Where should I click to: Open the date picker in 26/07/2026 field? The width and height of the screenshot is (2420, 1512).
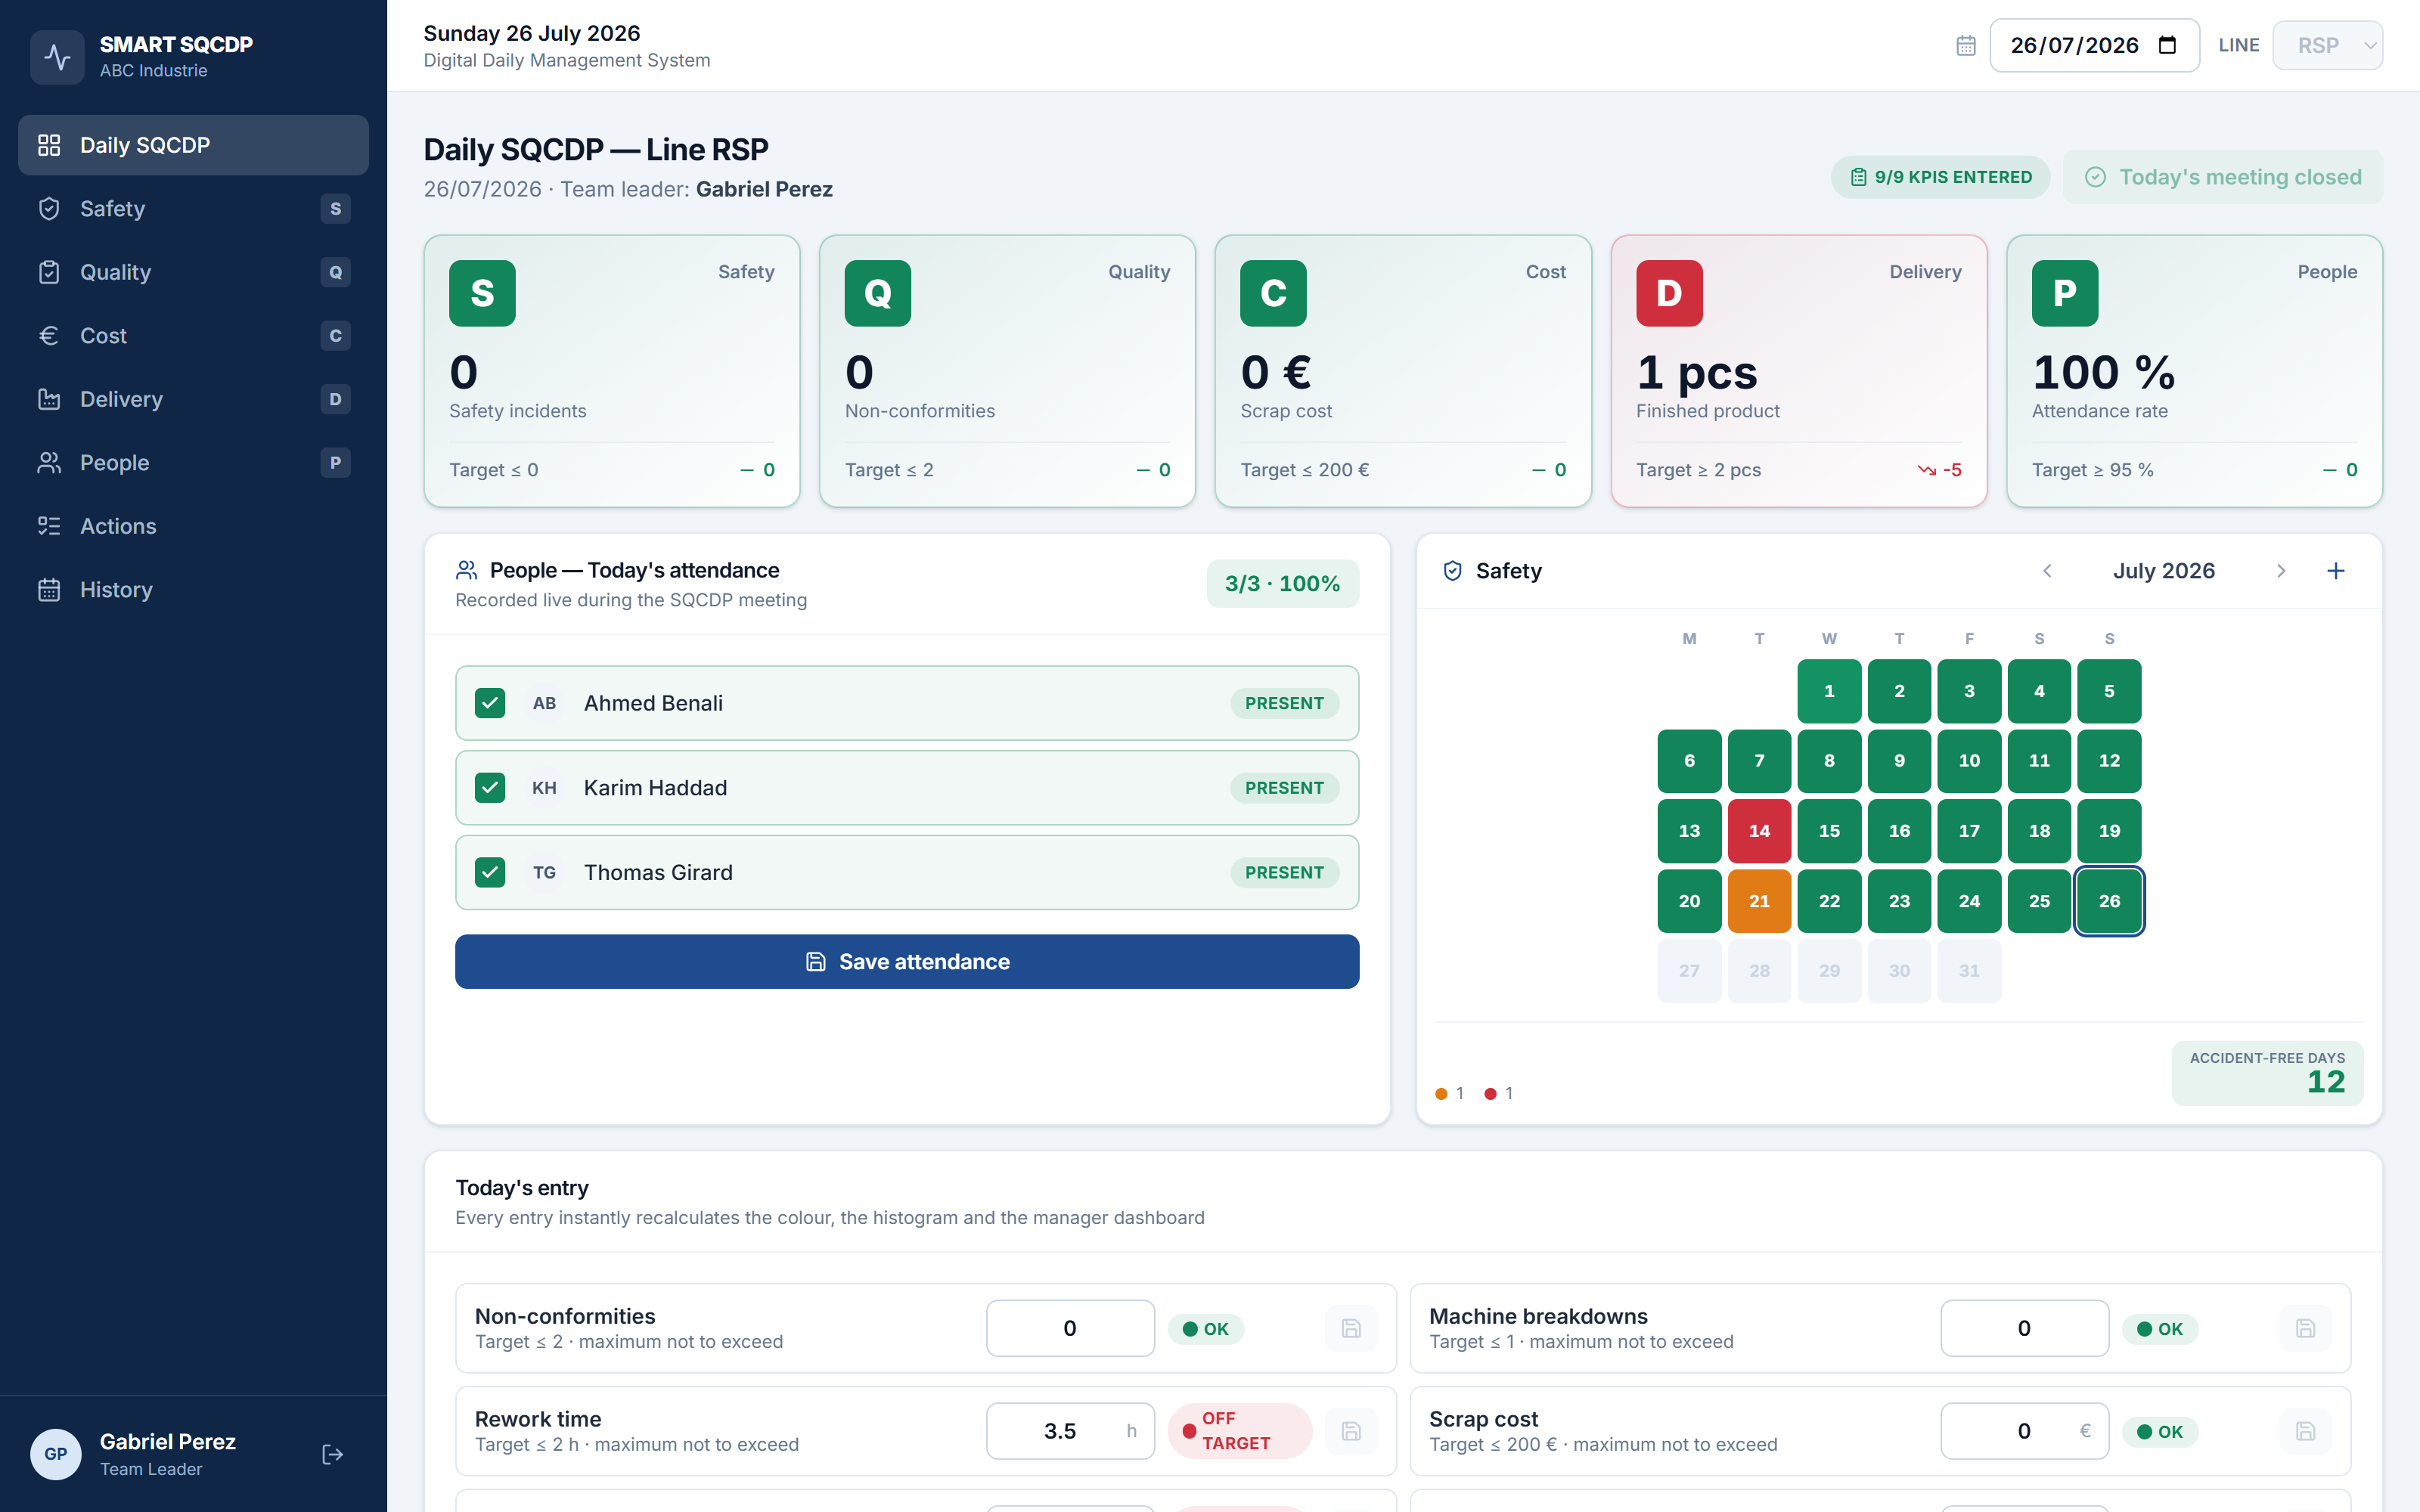pyautogui.click(x=2168, y=45)
